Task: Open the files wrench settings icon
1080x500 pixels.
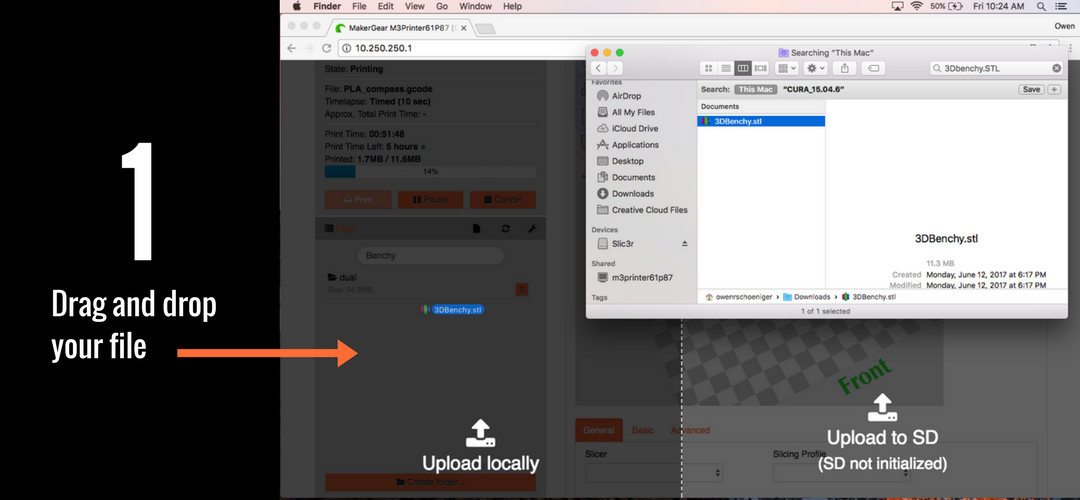Action: point(532,229)
